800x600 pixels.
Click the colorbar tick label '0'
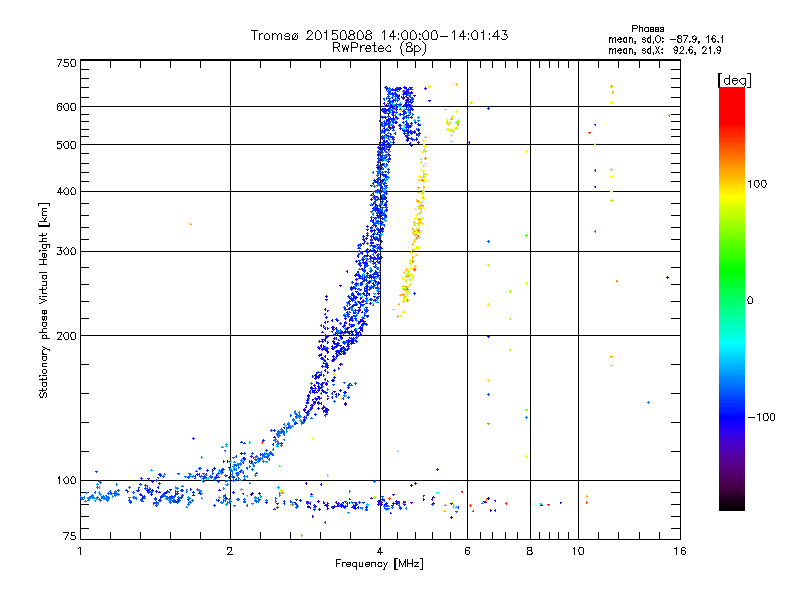[750, 301]
